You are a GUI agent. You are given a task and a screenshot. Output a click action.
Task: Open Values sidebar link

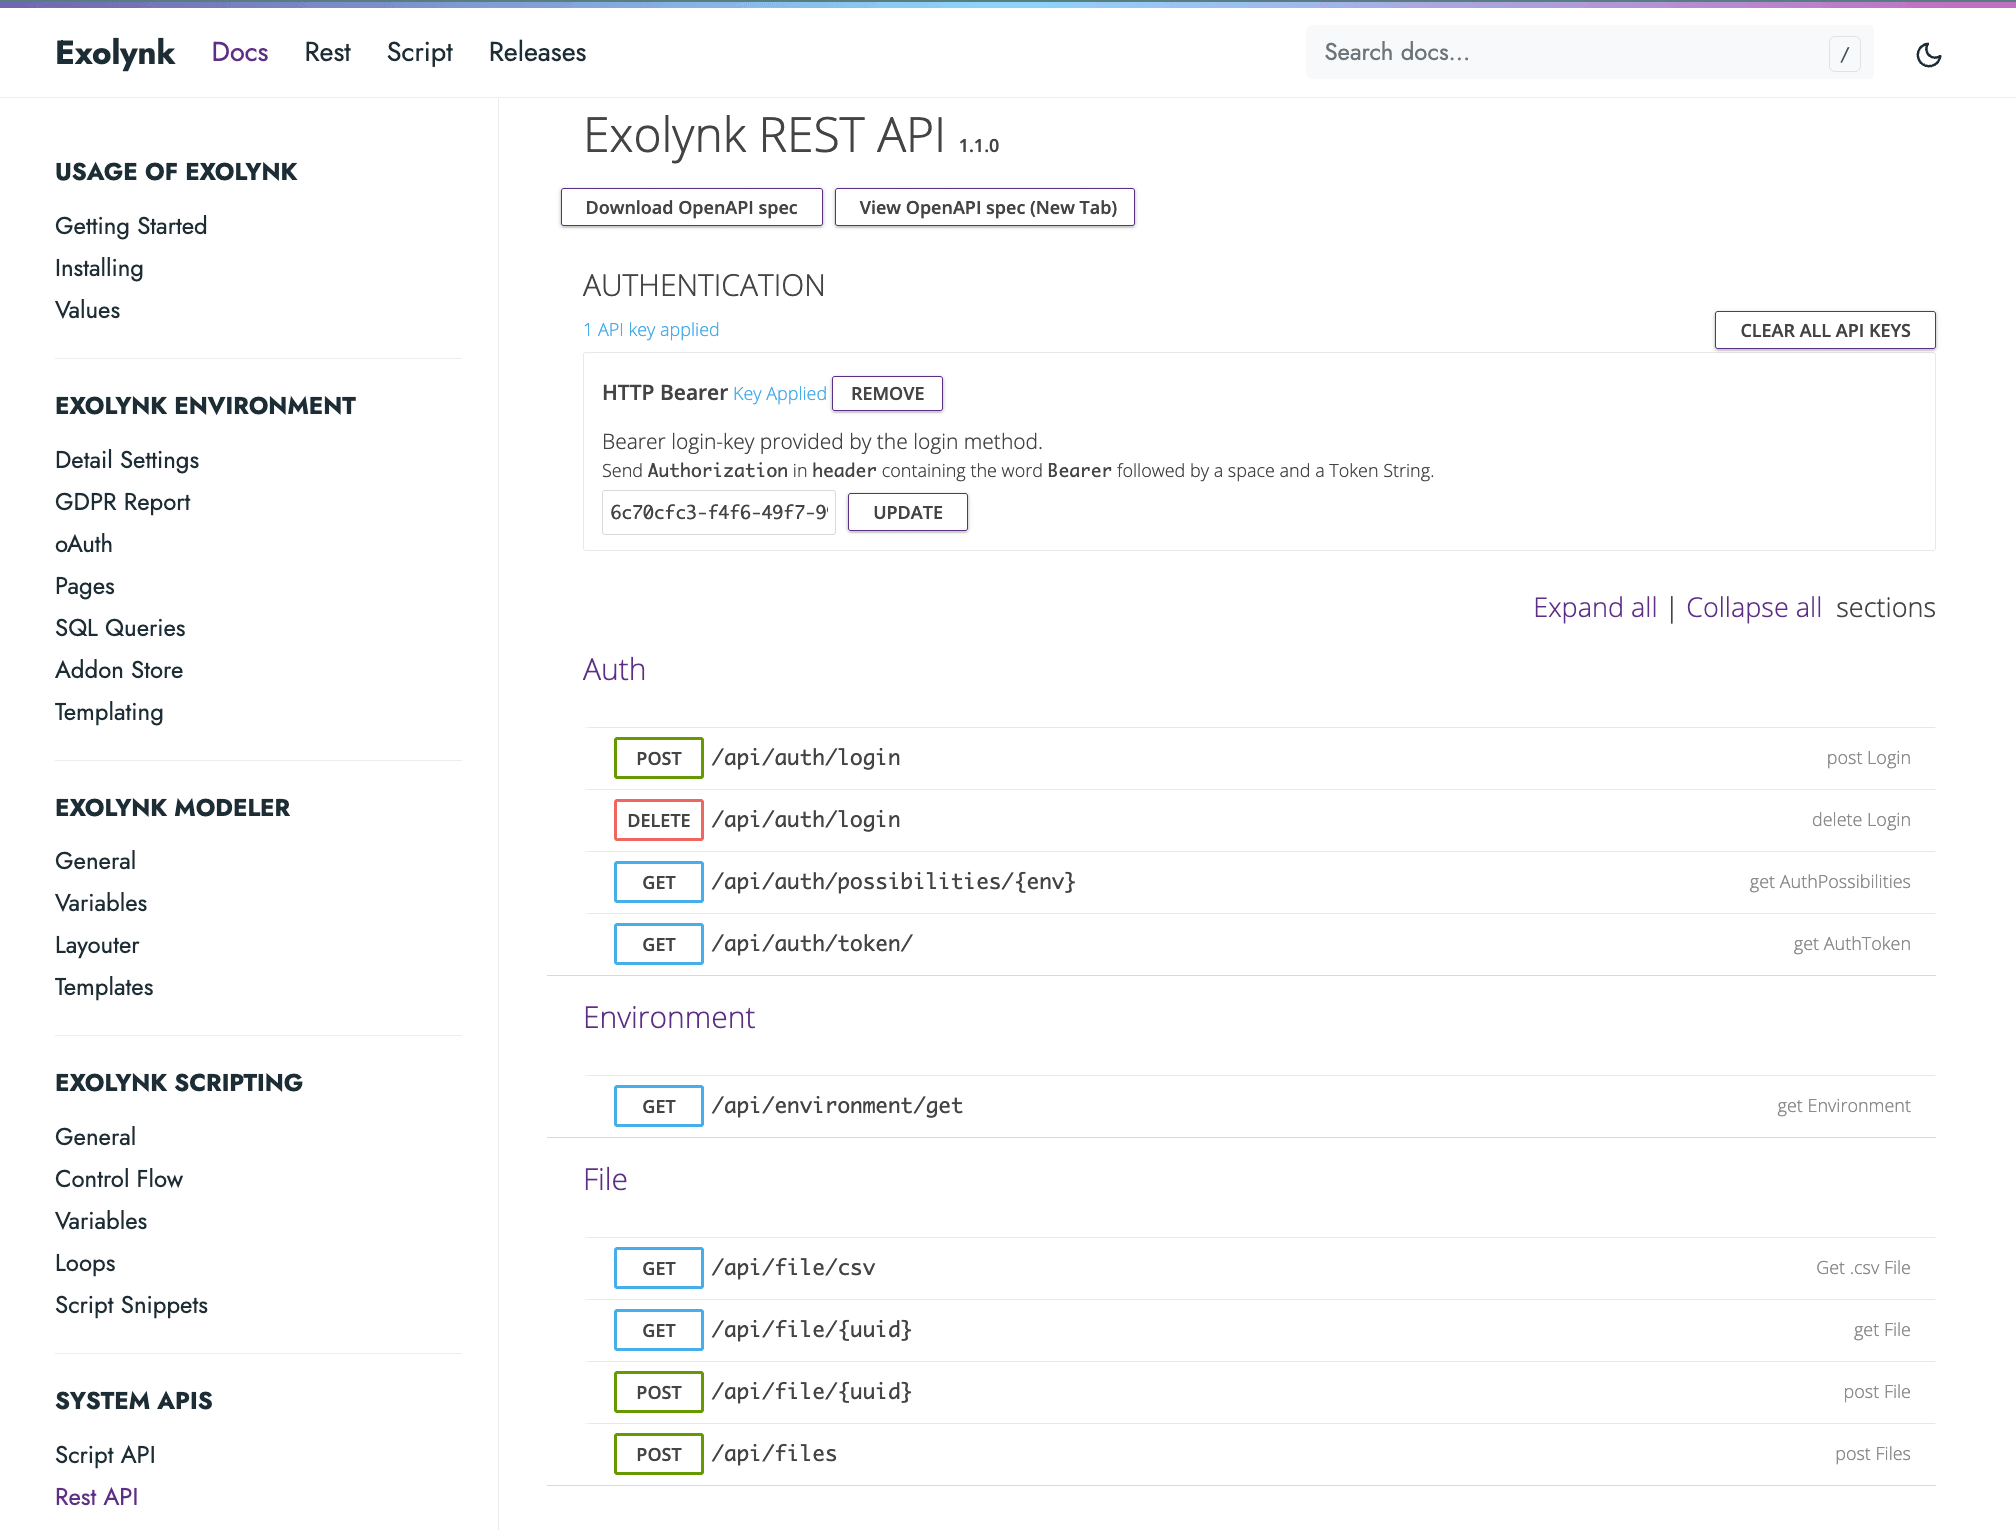87,310
